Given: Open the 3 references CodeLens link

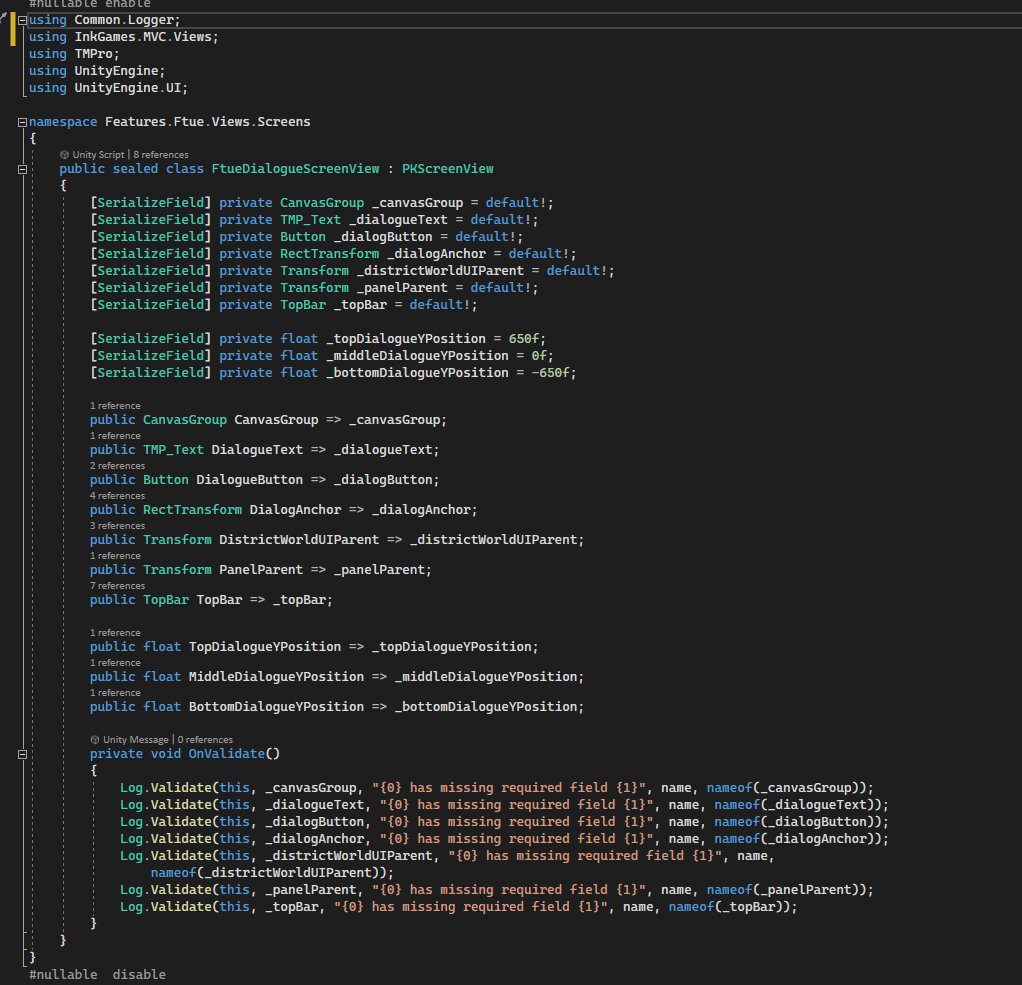Looking at the screenshot, I should (x=117, y=525).
